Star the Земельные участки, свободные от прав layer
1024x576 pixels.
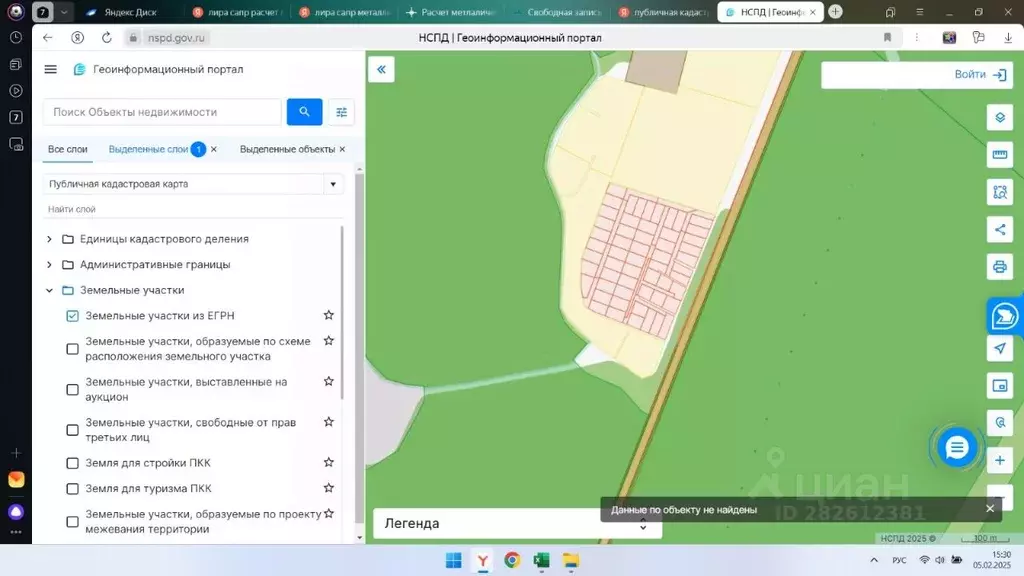point(328,422)
